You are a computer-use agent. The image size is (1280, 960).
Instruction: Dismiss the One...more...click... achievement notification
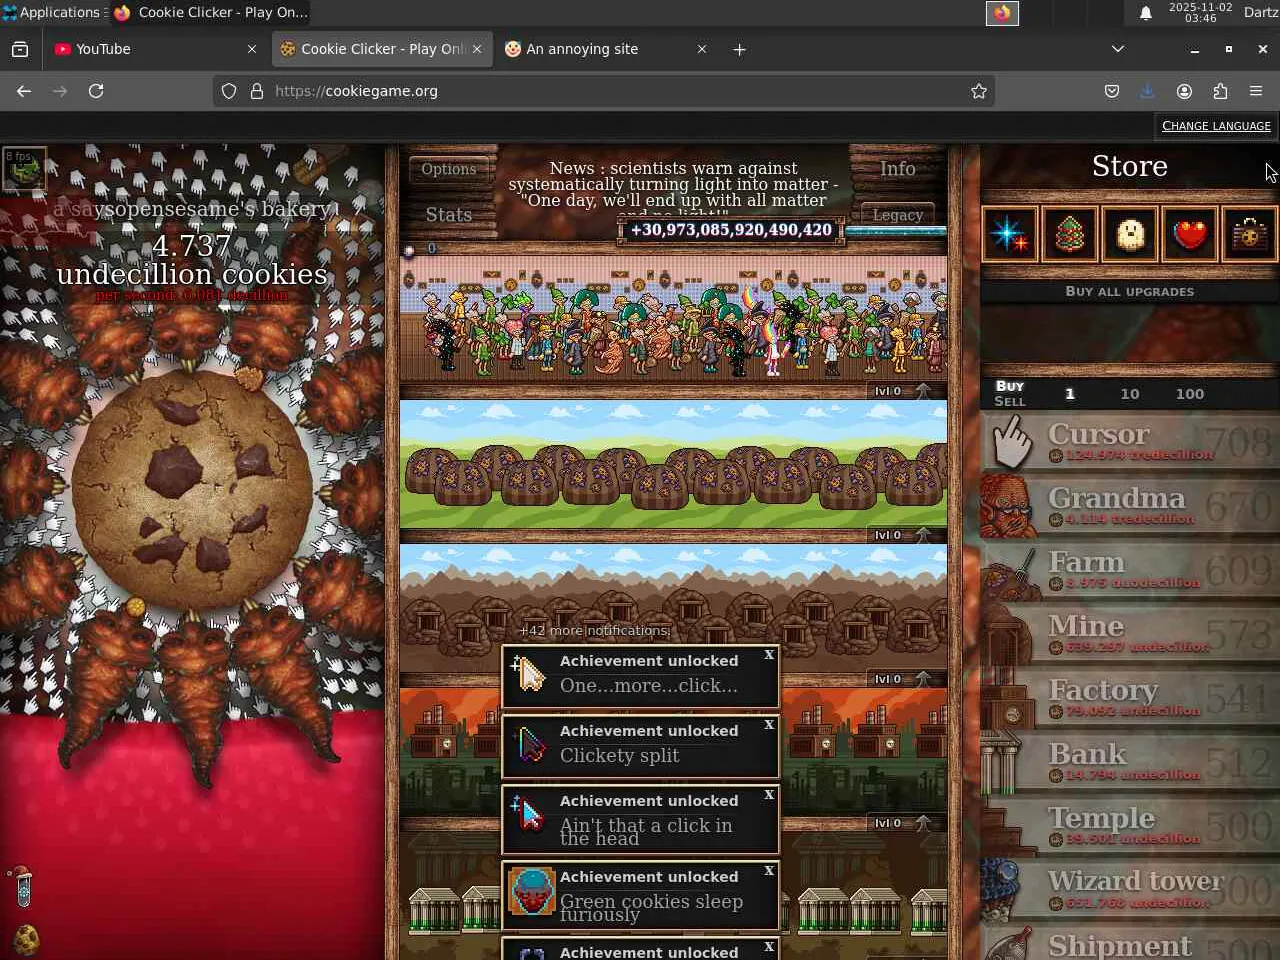tap(769, 655)
